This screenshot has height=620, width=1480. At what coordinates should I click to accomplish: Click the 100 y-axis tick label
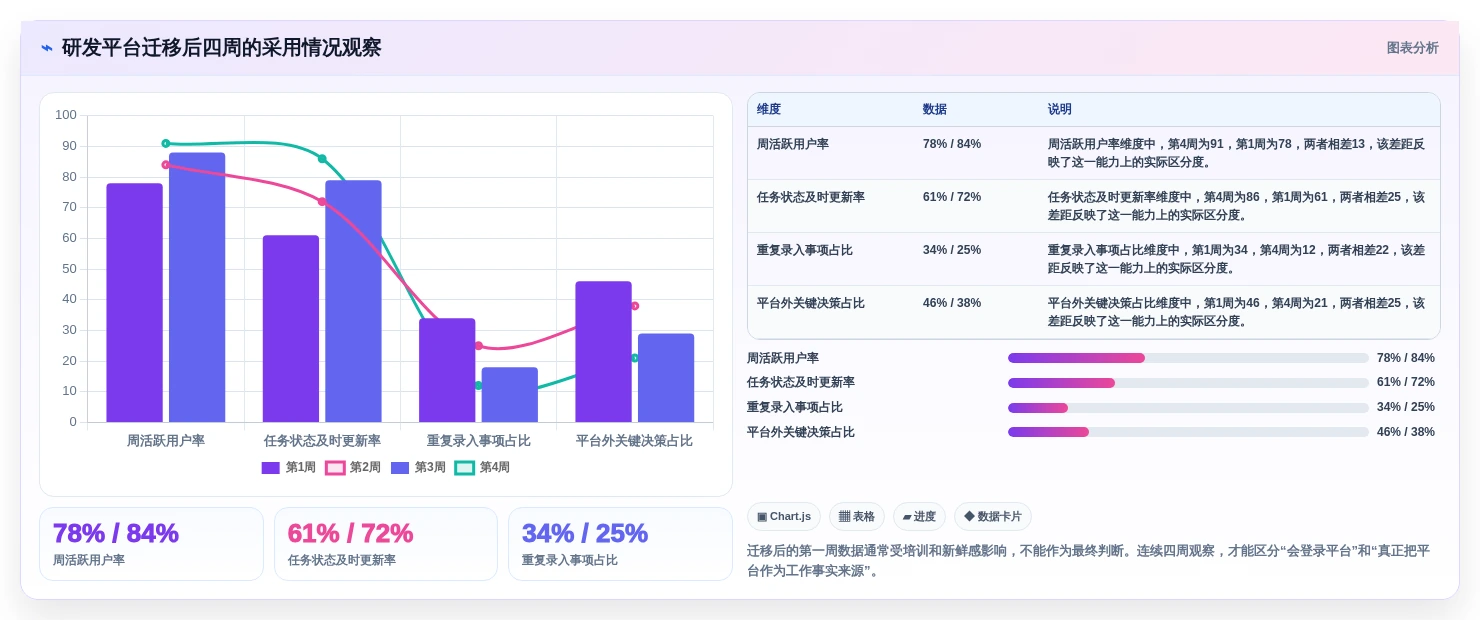[x=66, y=115]
